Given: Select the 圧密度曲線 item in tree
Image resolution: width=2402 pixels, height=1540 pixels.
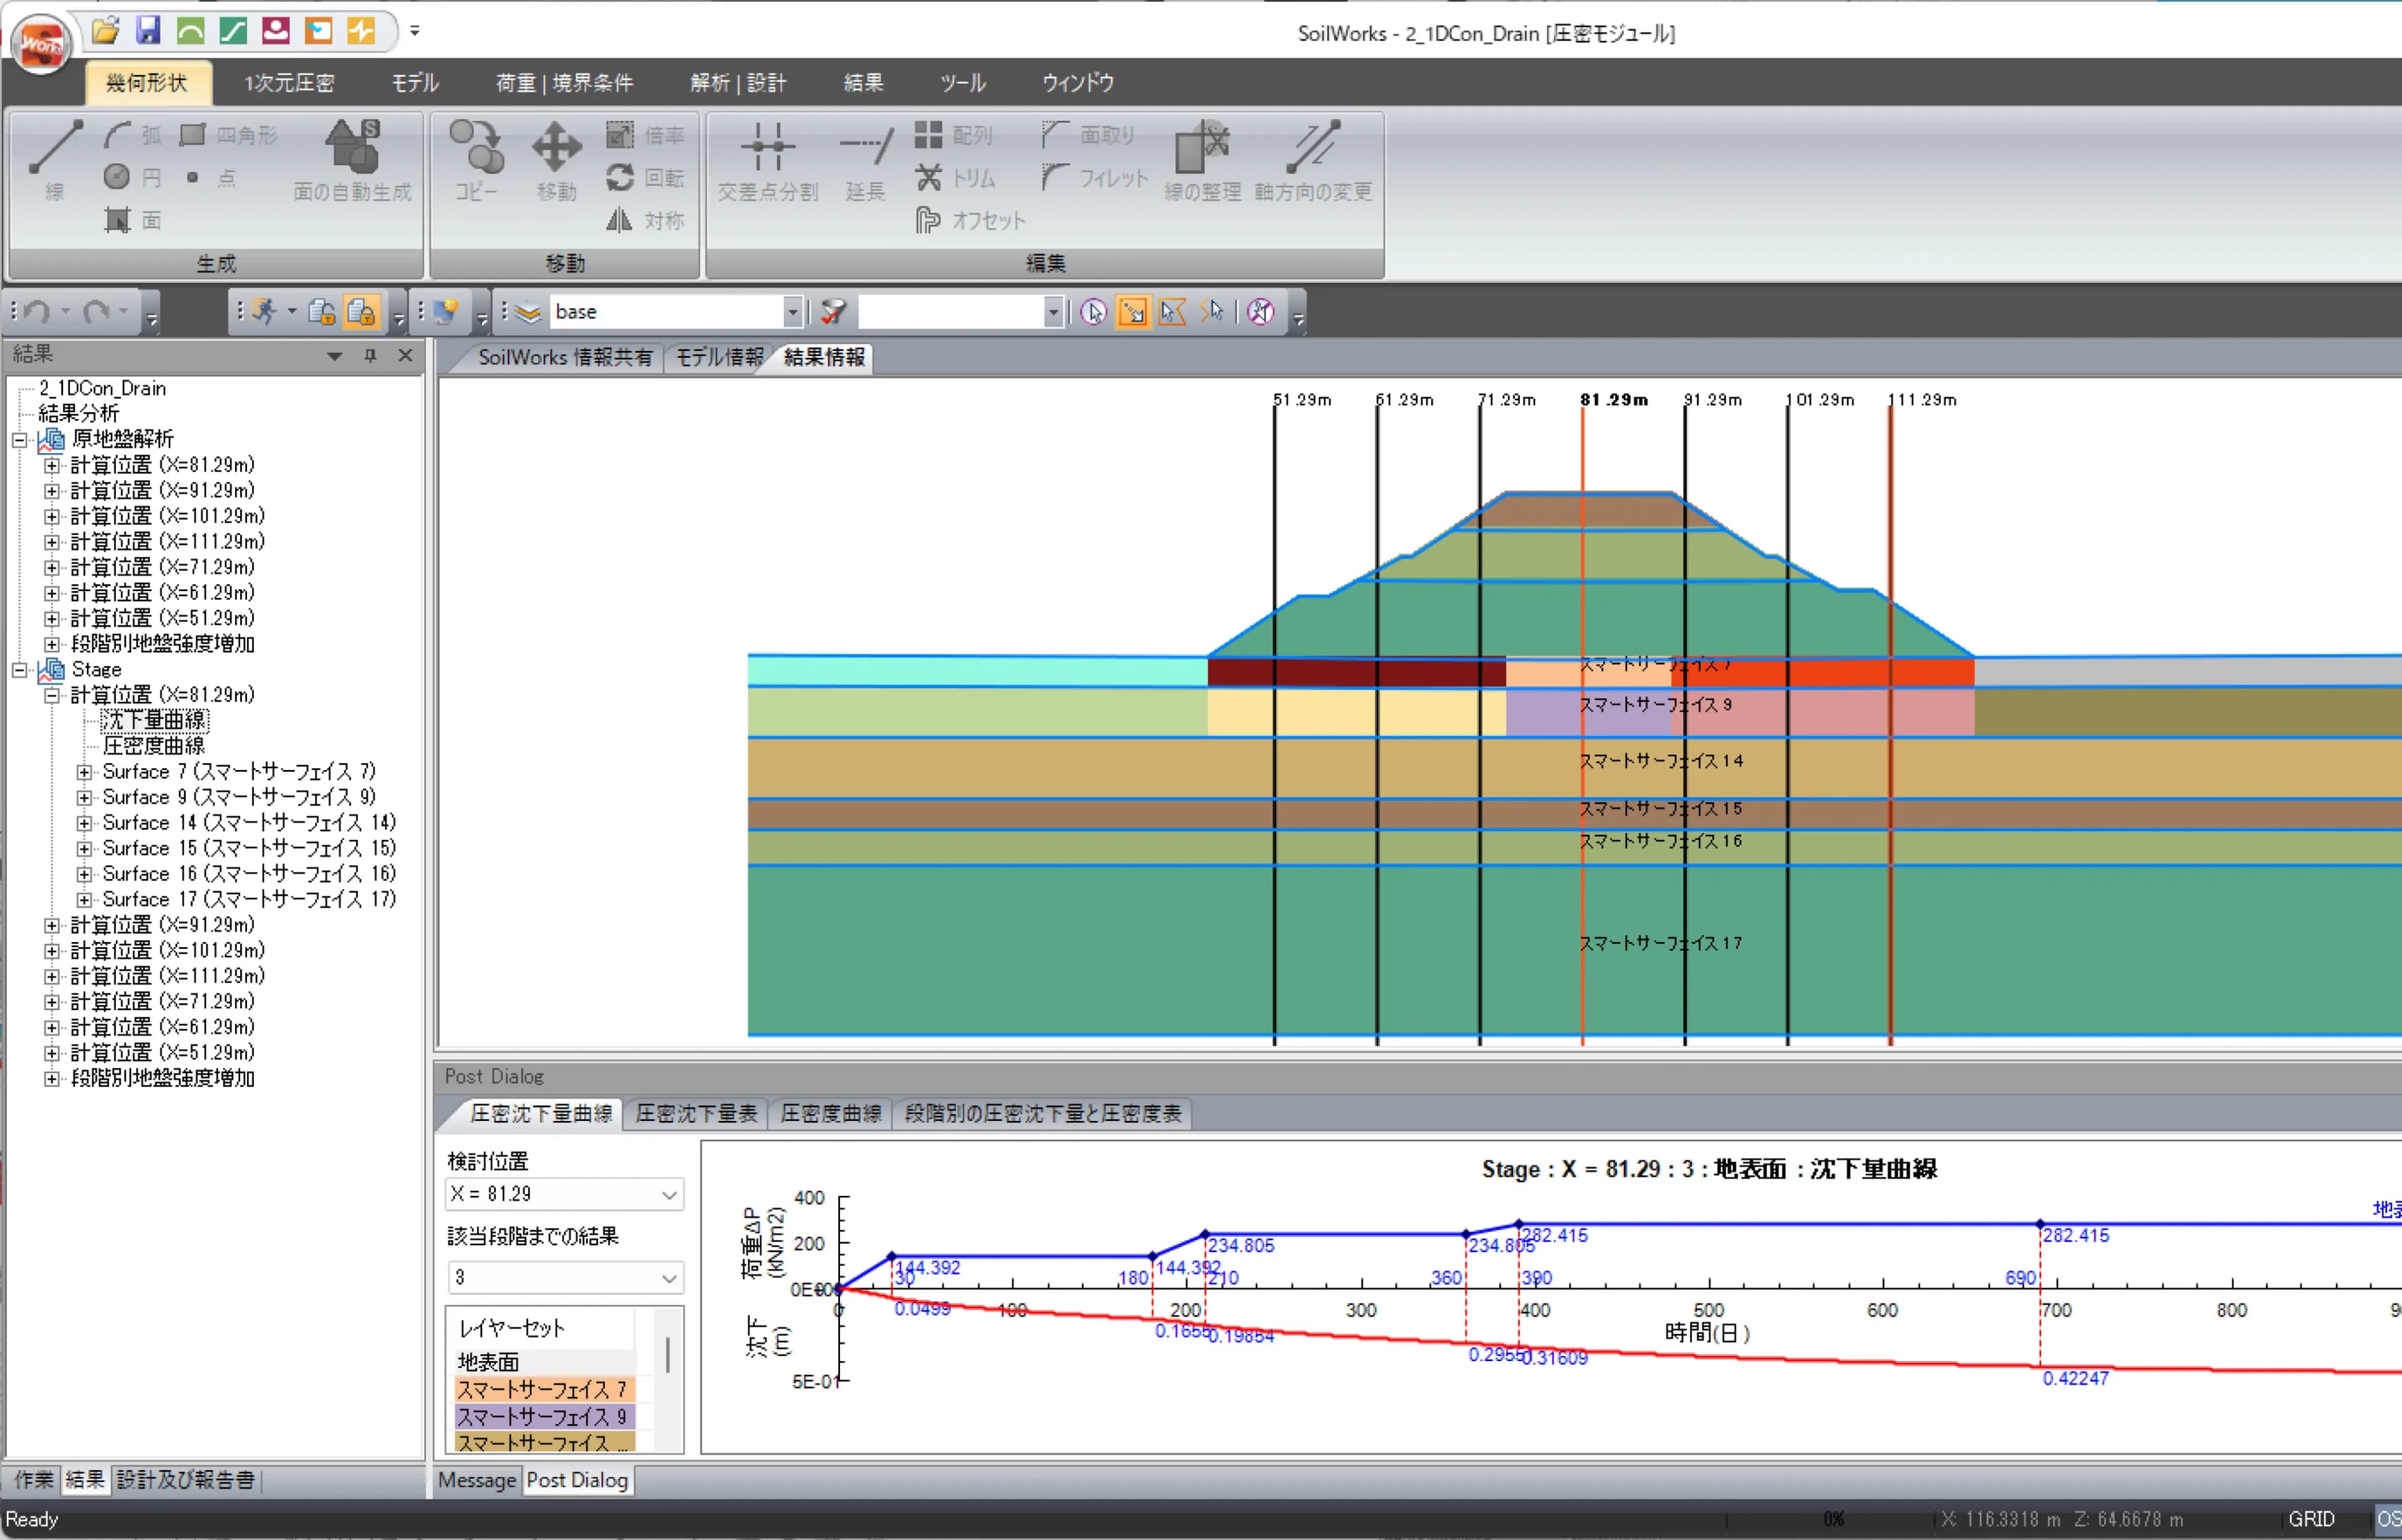Looking at the screenshot, I should pos(153,746).
